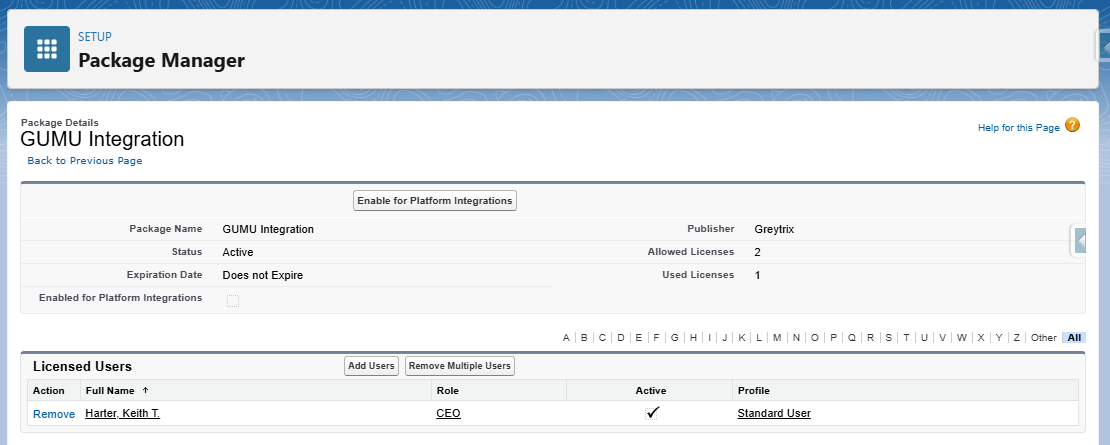Filter users by letter I

(709, 337)
